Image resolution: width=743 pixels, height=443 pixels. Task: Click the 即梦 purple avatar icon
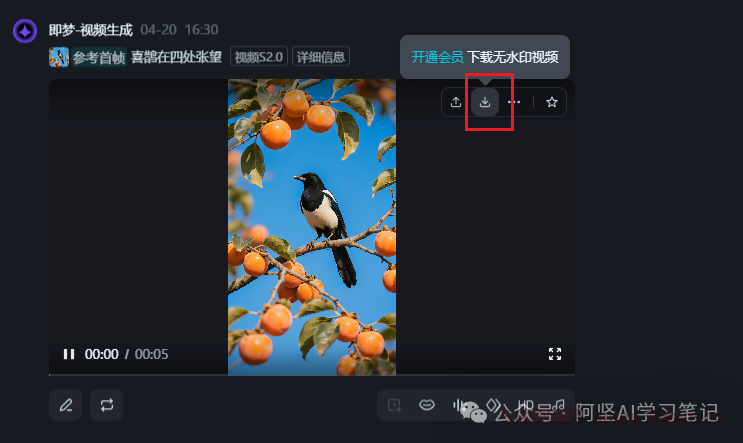[25, 31]
